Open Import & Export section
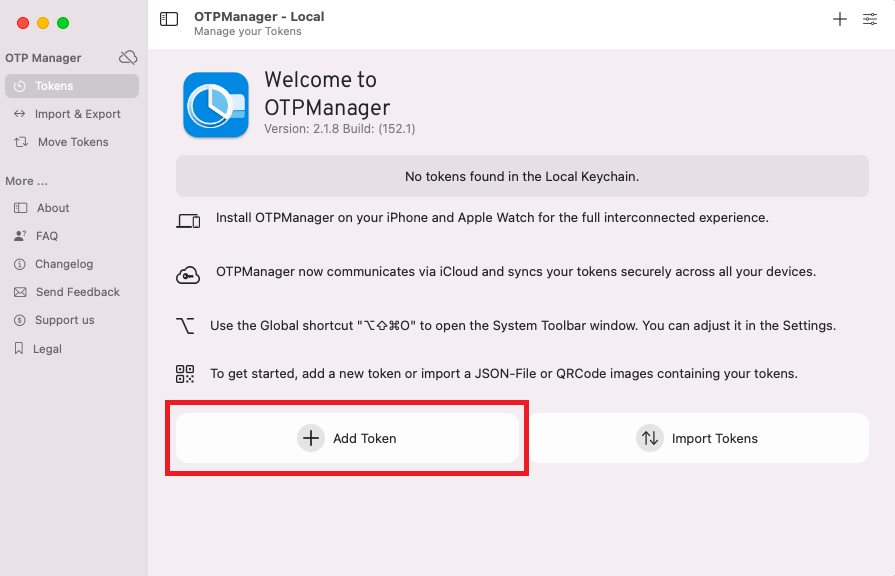This screenshot has width=895, height=576. click(x=72, y=114)
